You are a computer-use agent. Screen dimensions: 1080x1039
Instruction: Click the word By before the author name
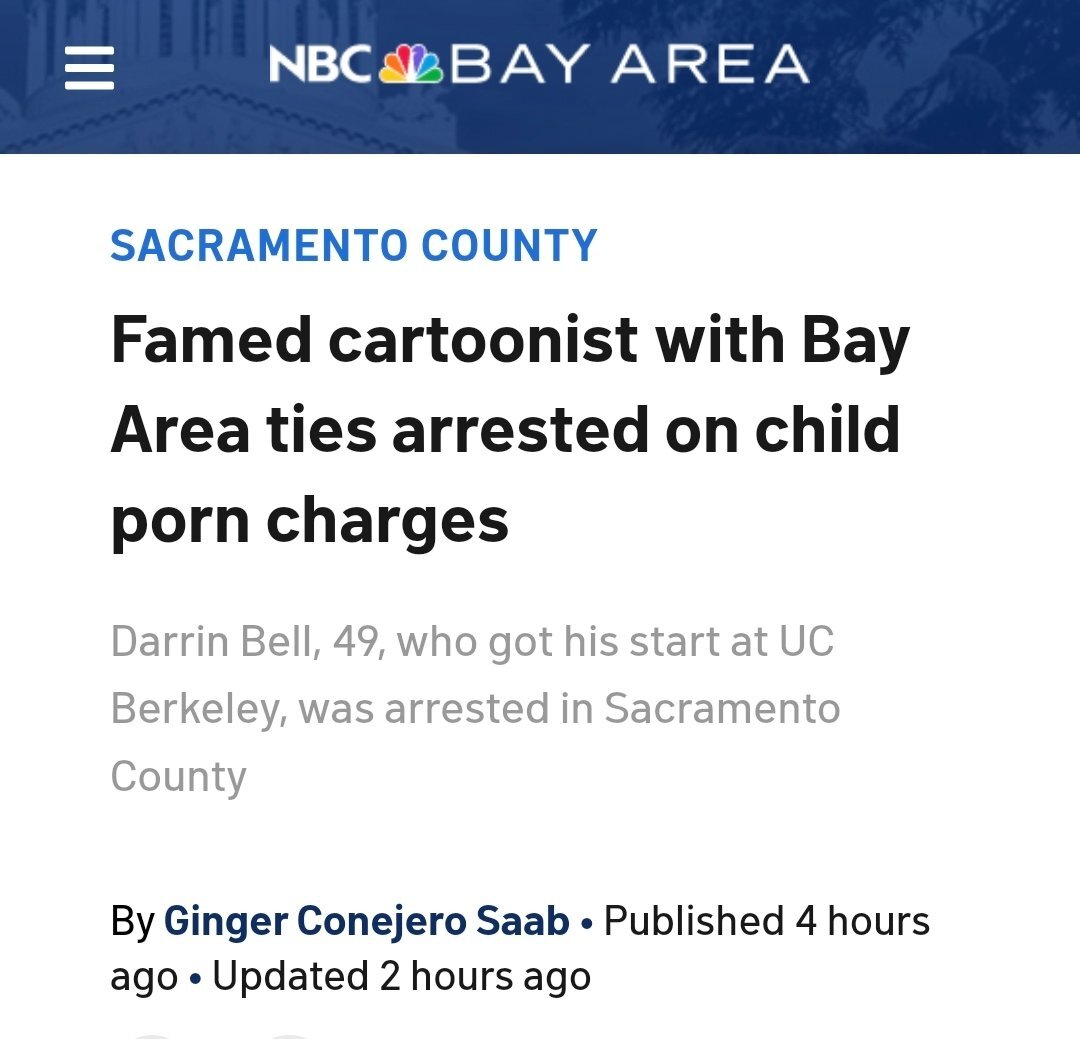coord(132,921)
